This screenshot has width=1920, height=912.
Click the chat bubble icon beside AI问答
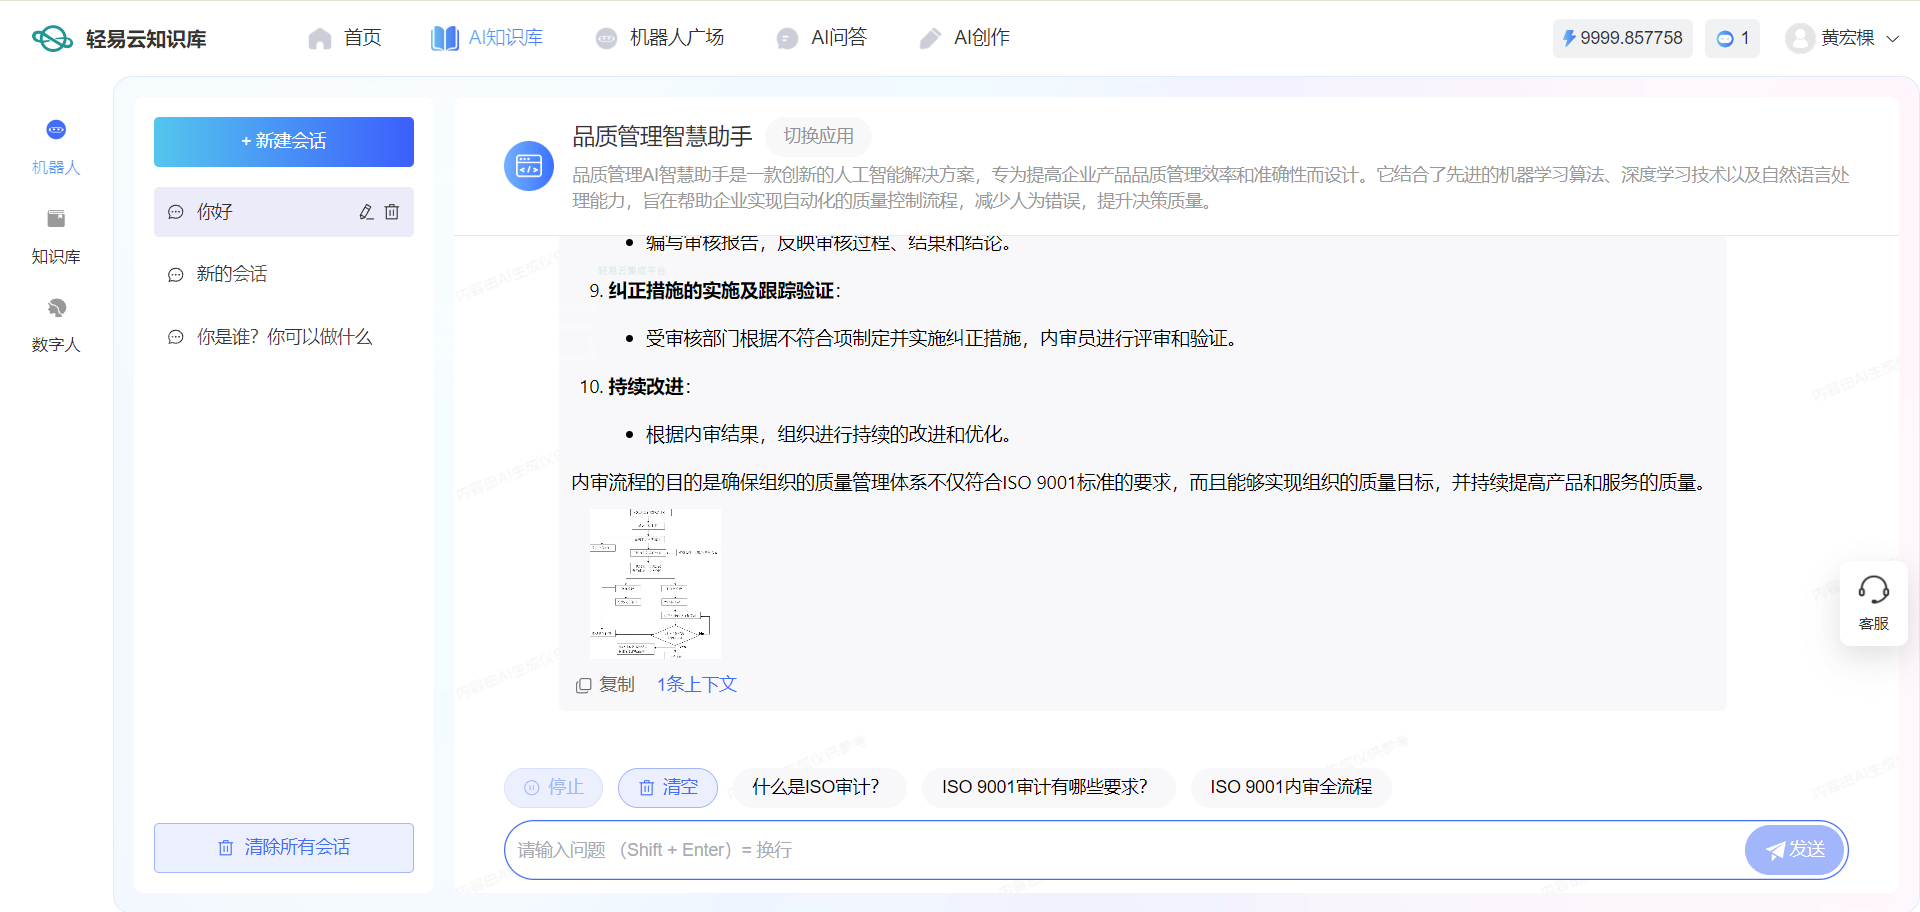pos(787,38)
